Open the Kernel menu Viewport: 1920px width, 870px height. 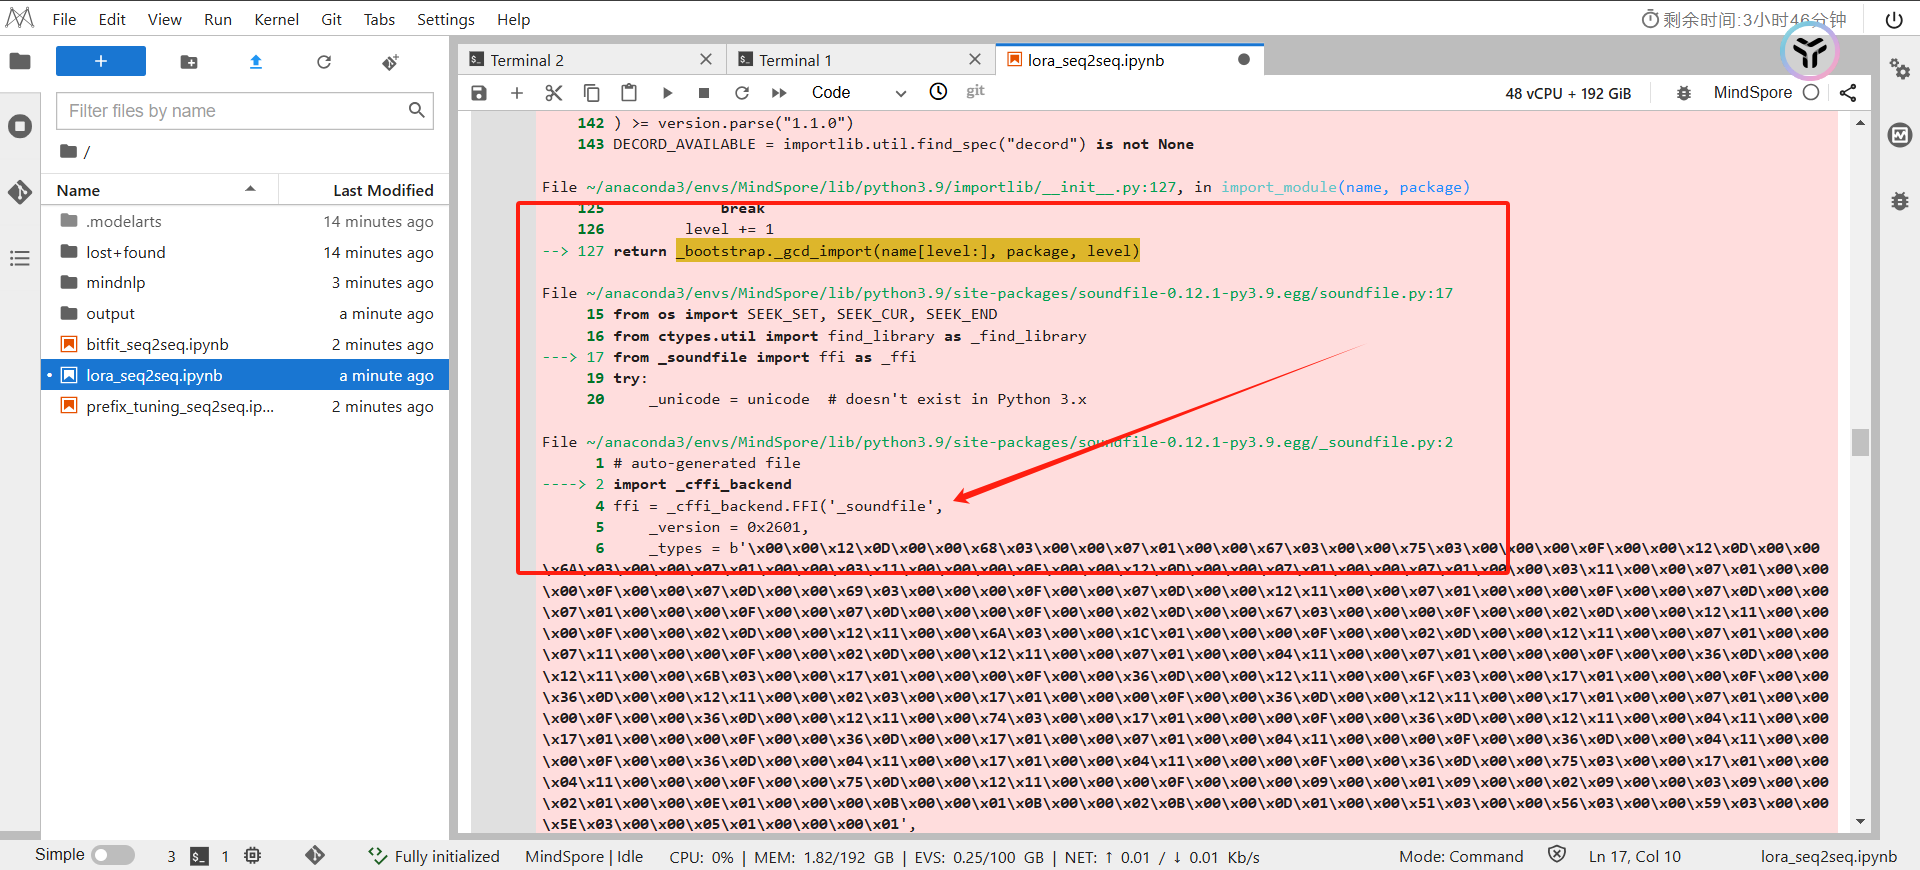tap(276, 19)
